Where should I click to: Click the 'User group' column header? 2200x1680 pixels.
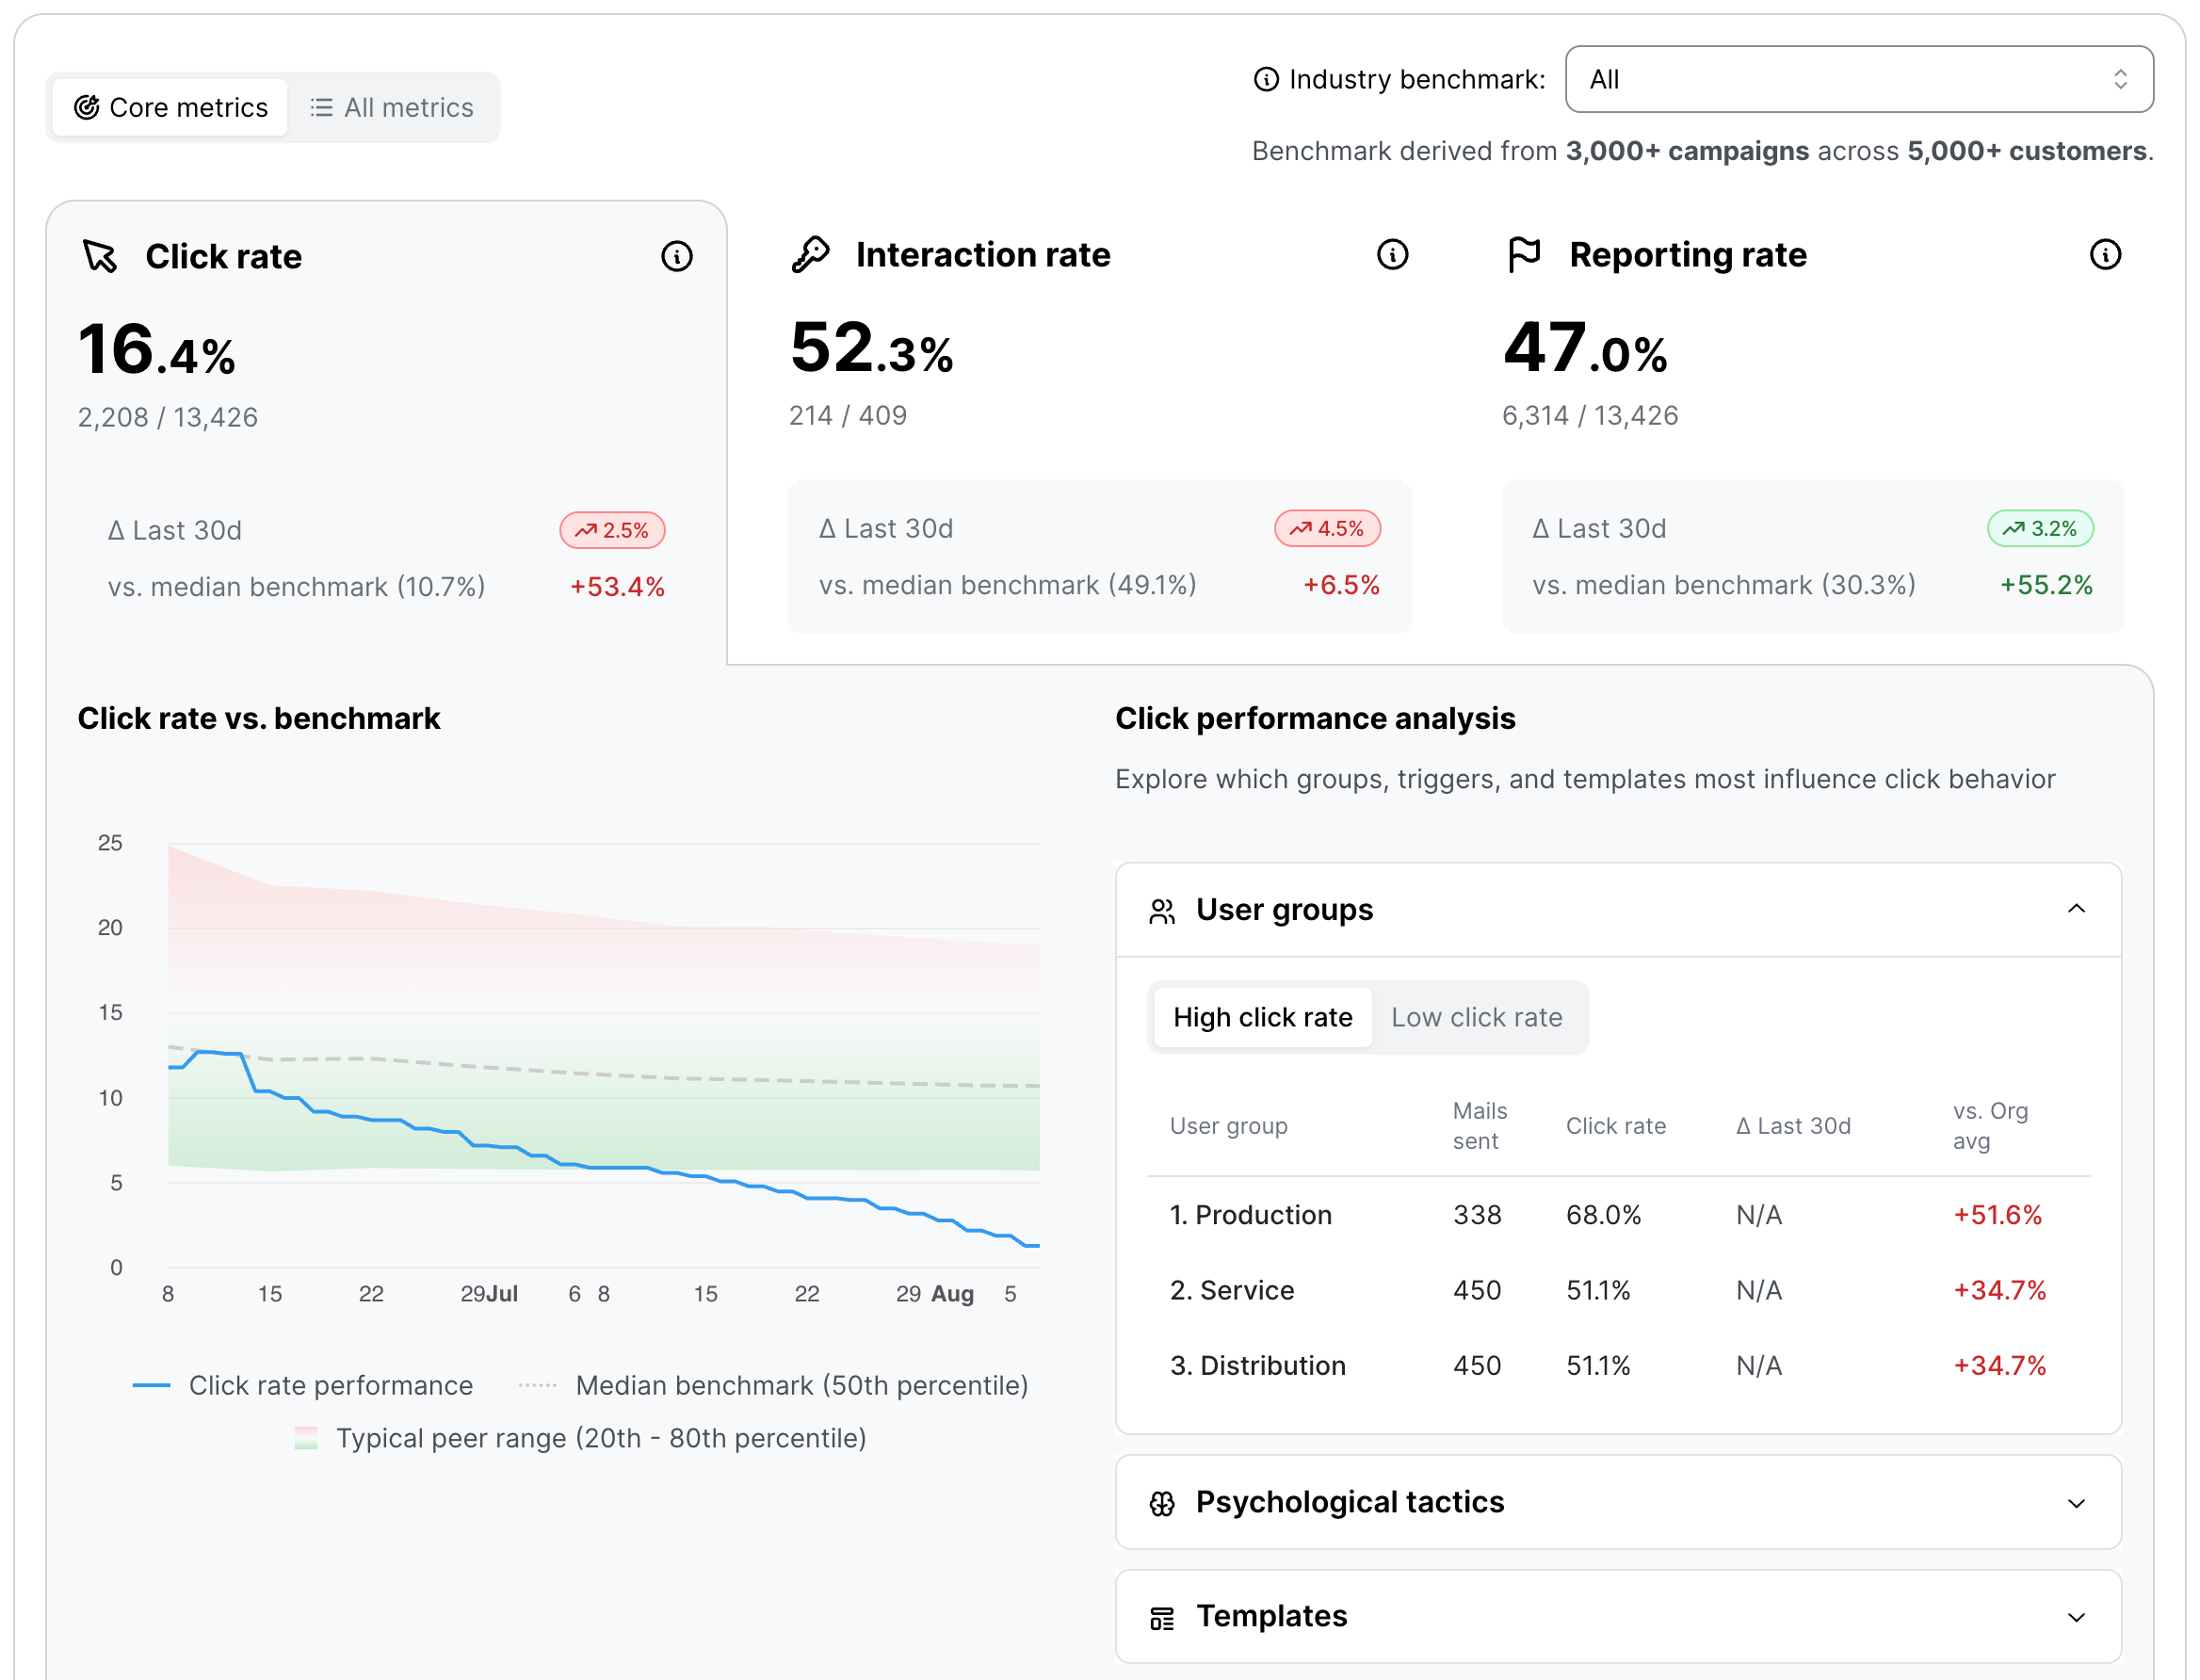(1228, 1126)
